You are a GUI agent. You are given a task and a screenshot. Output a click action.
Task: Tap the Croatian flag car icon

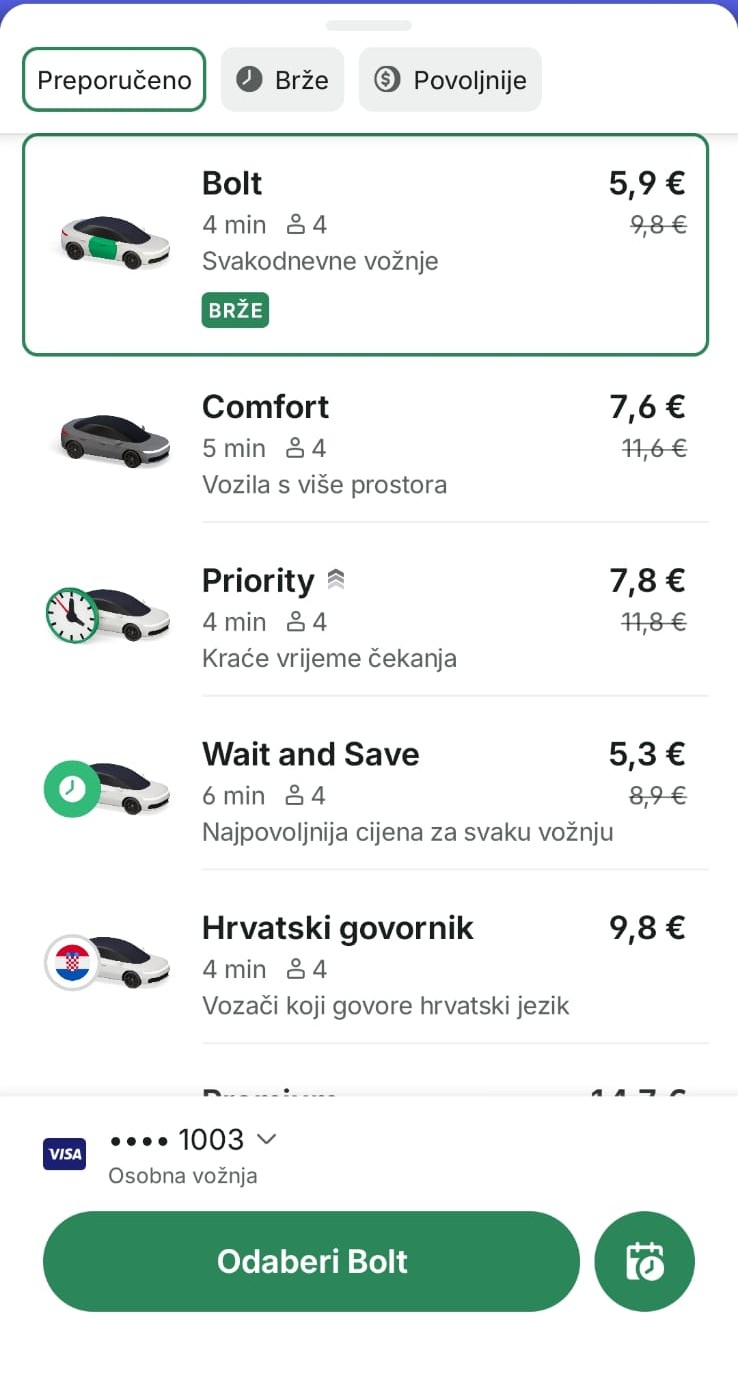coord(107,962)
